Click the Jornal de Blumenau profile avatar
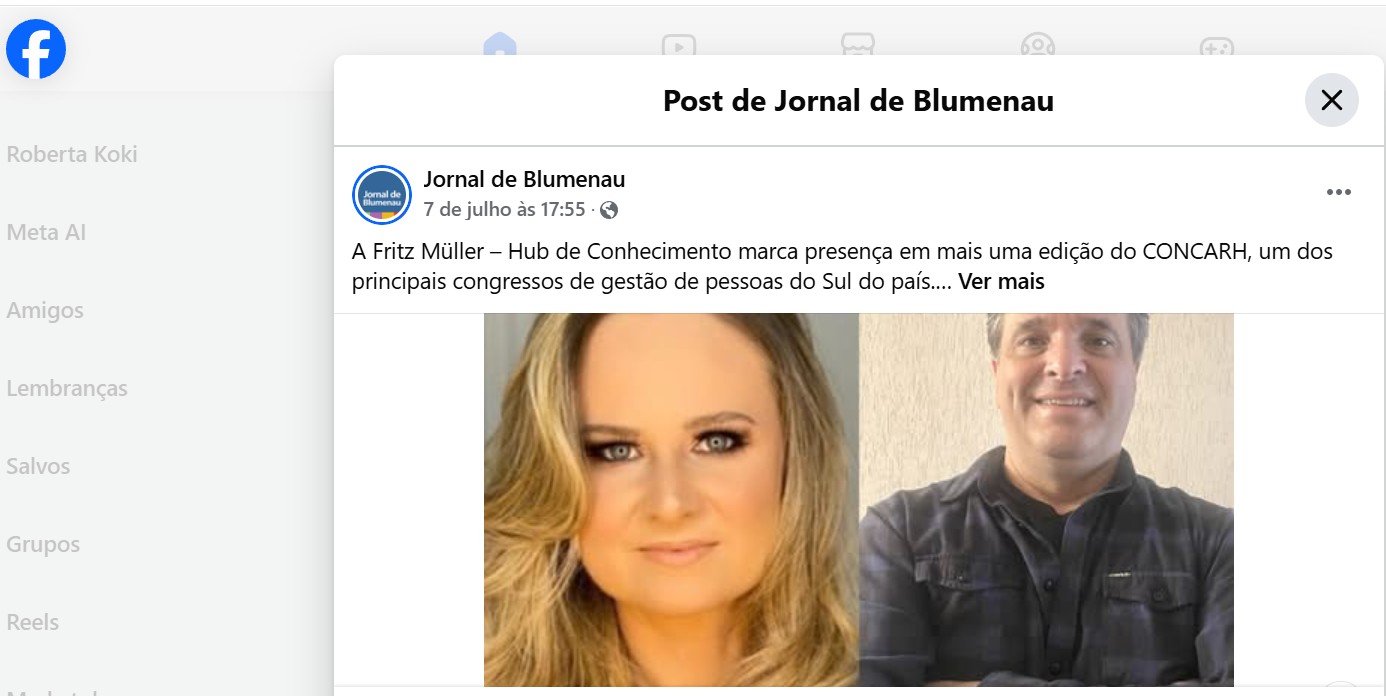 pyautogui.click(x=382, y=194)
